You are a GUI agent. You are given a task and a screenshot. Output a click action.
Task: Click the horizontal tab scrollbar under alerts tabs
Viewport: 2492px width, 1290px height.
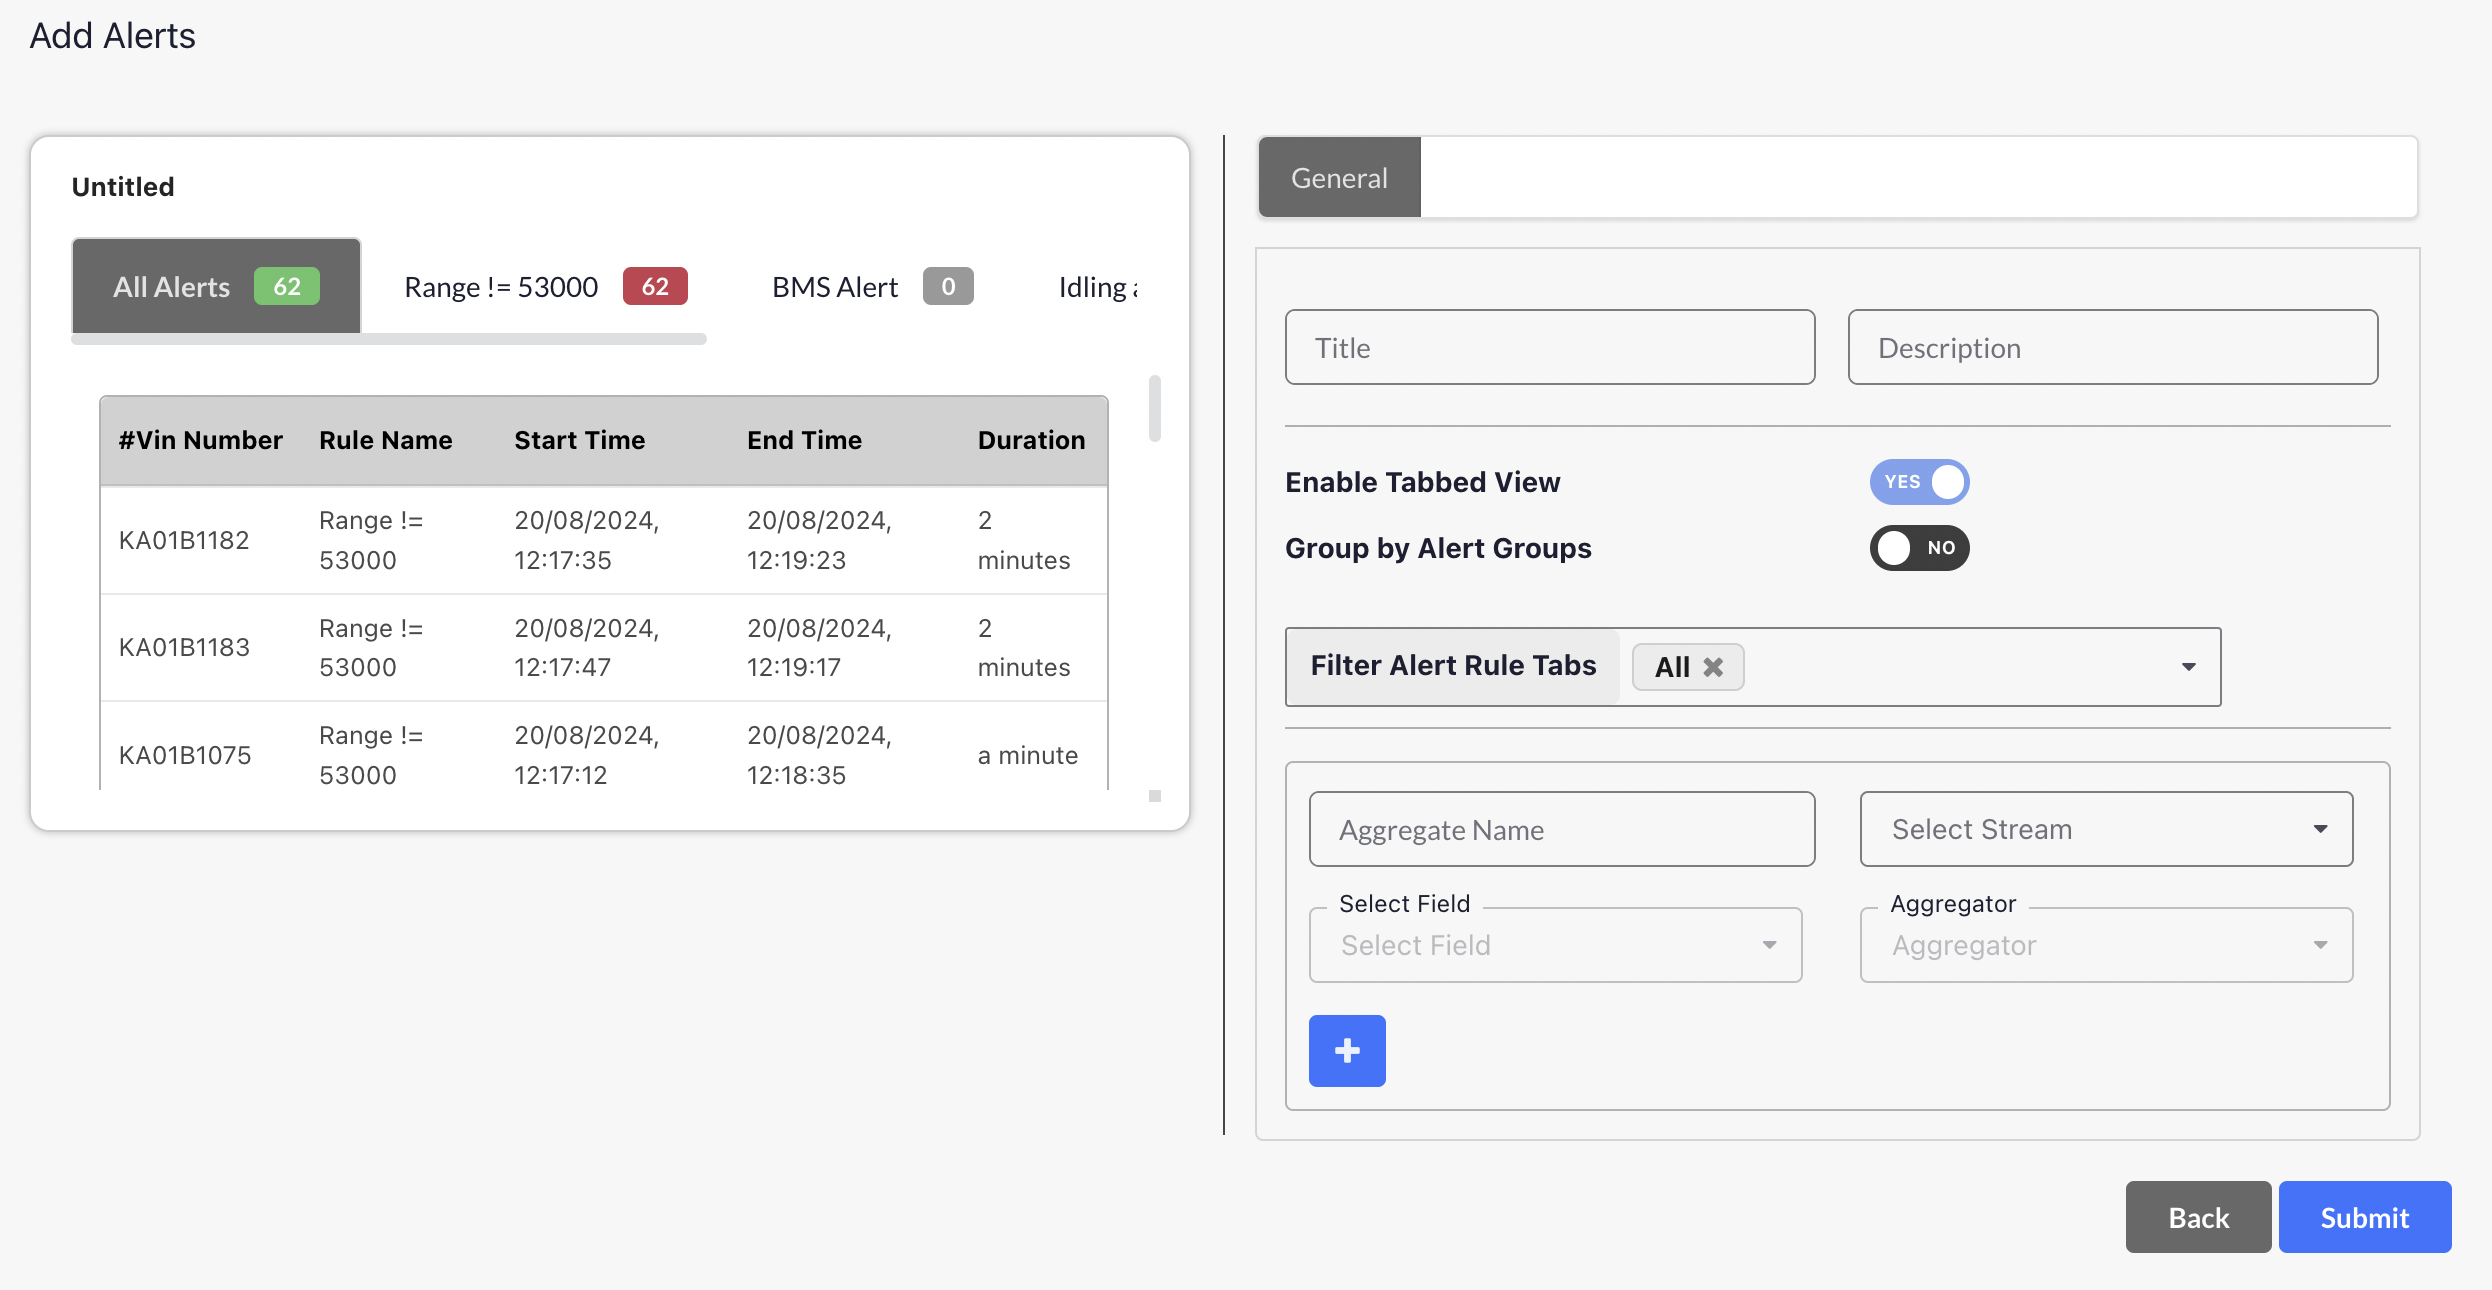(389, 340)
